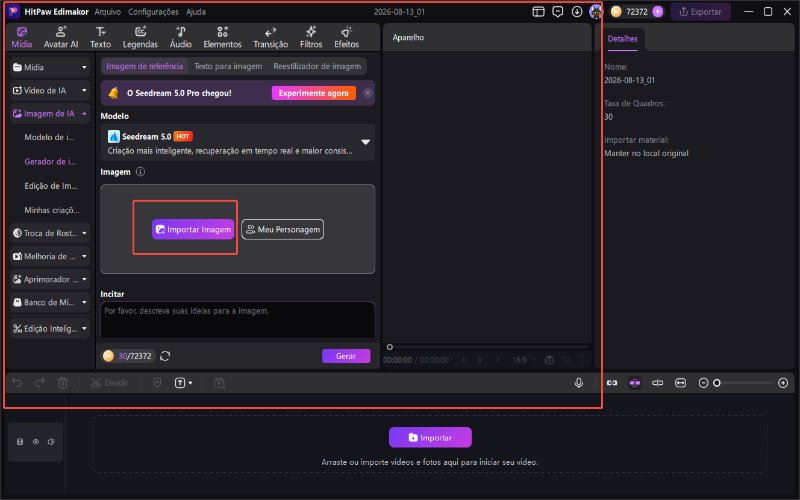Open the Arquivo menu
This screenshot has width=800, height=500.
[108, 12]
